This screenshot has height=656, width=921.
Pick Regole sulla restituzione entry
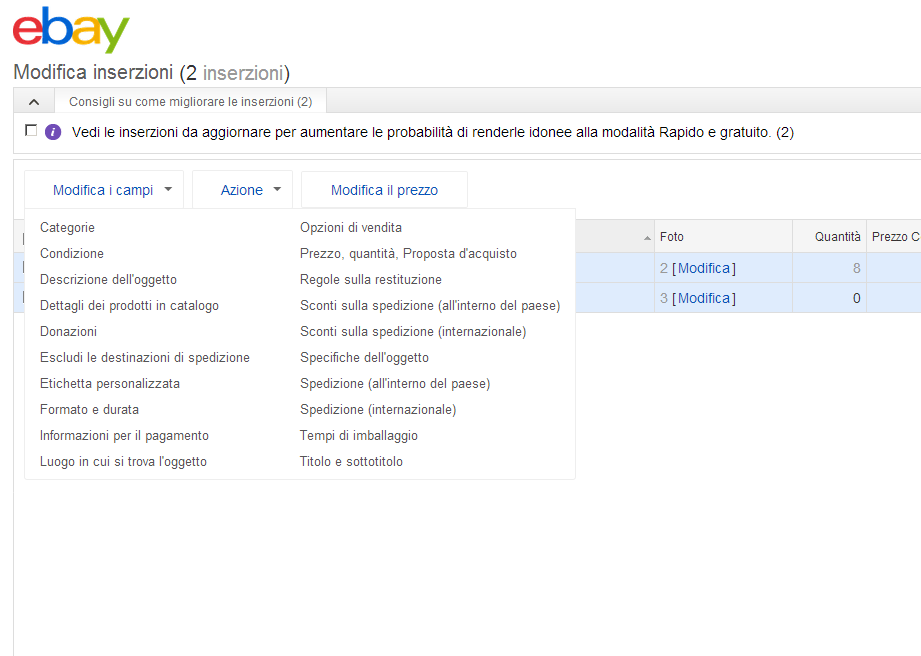pyautogui.click(x=370, y=280)
